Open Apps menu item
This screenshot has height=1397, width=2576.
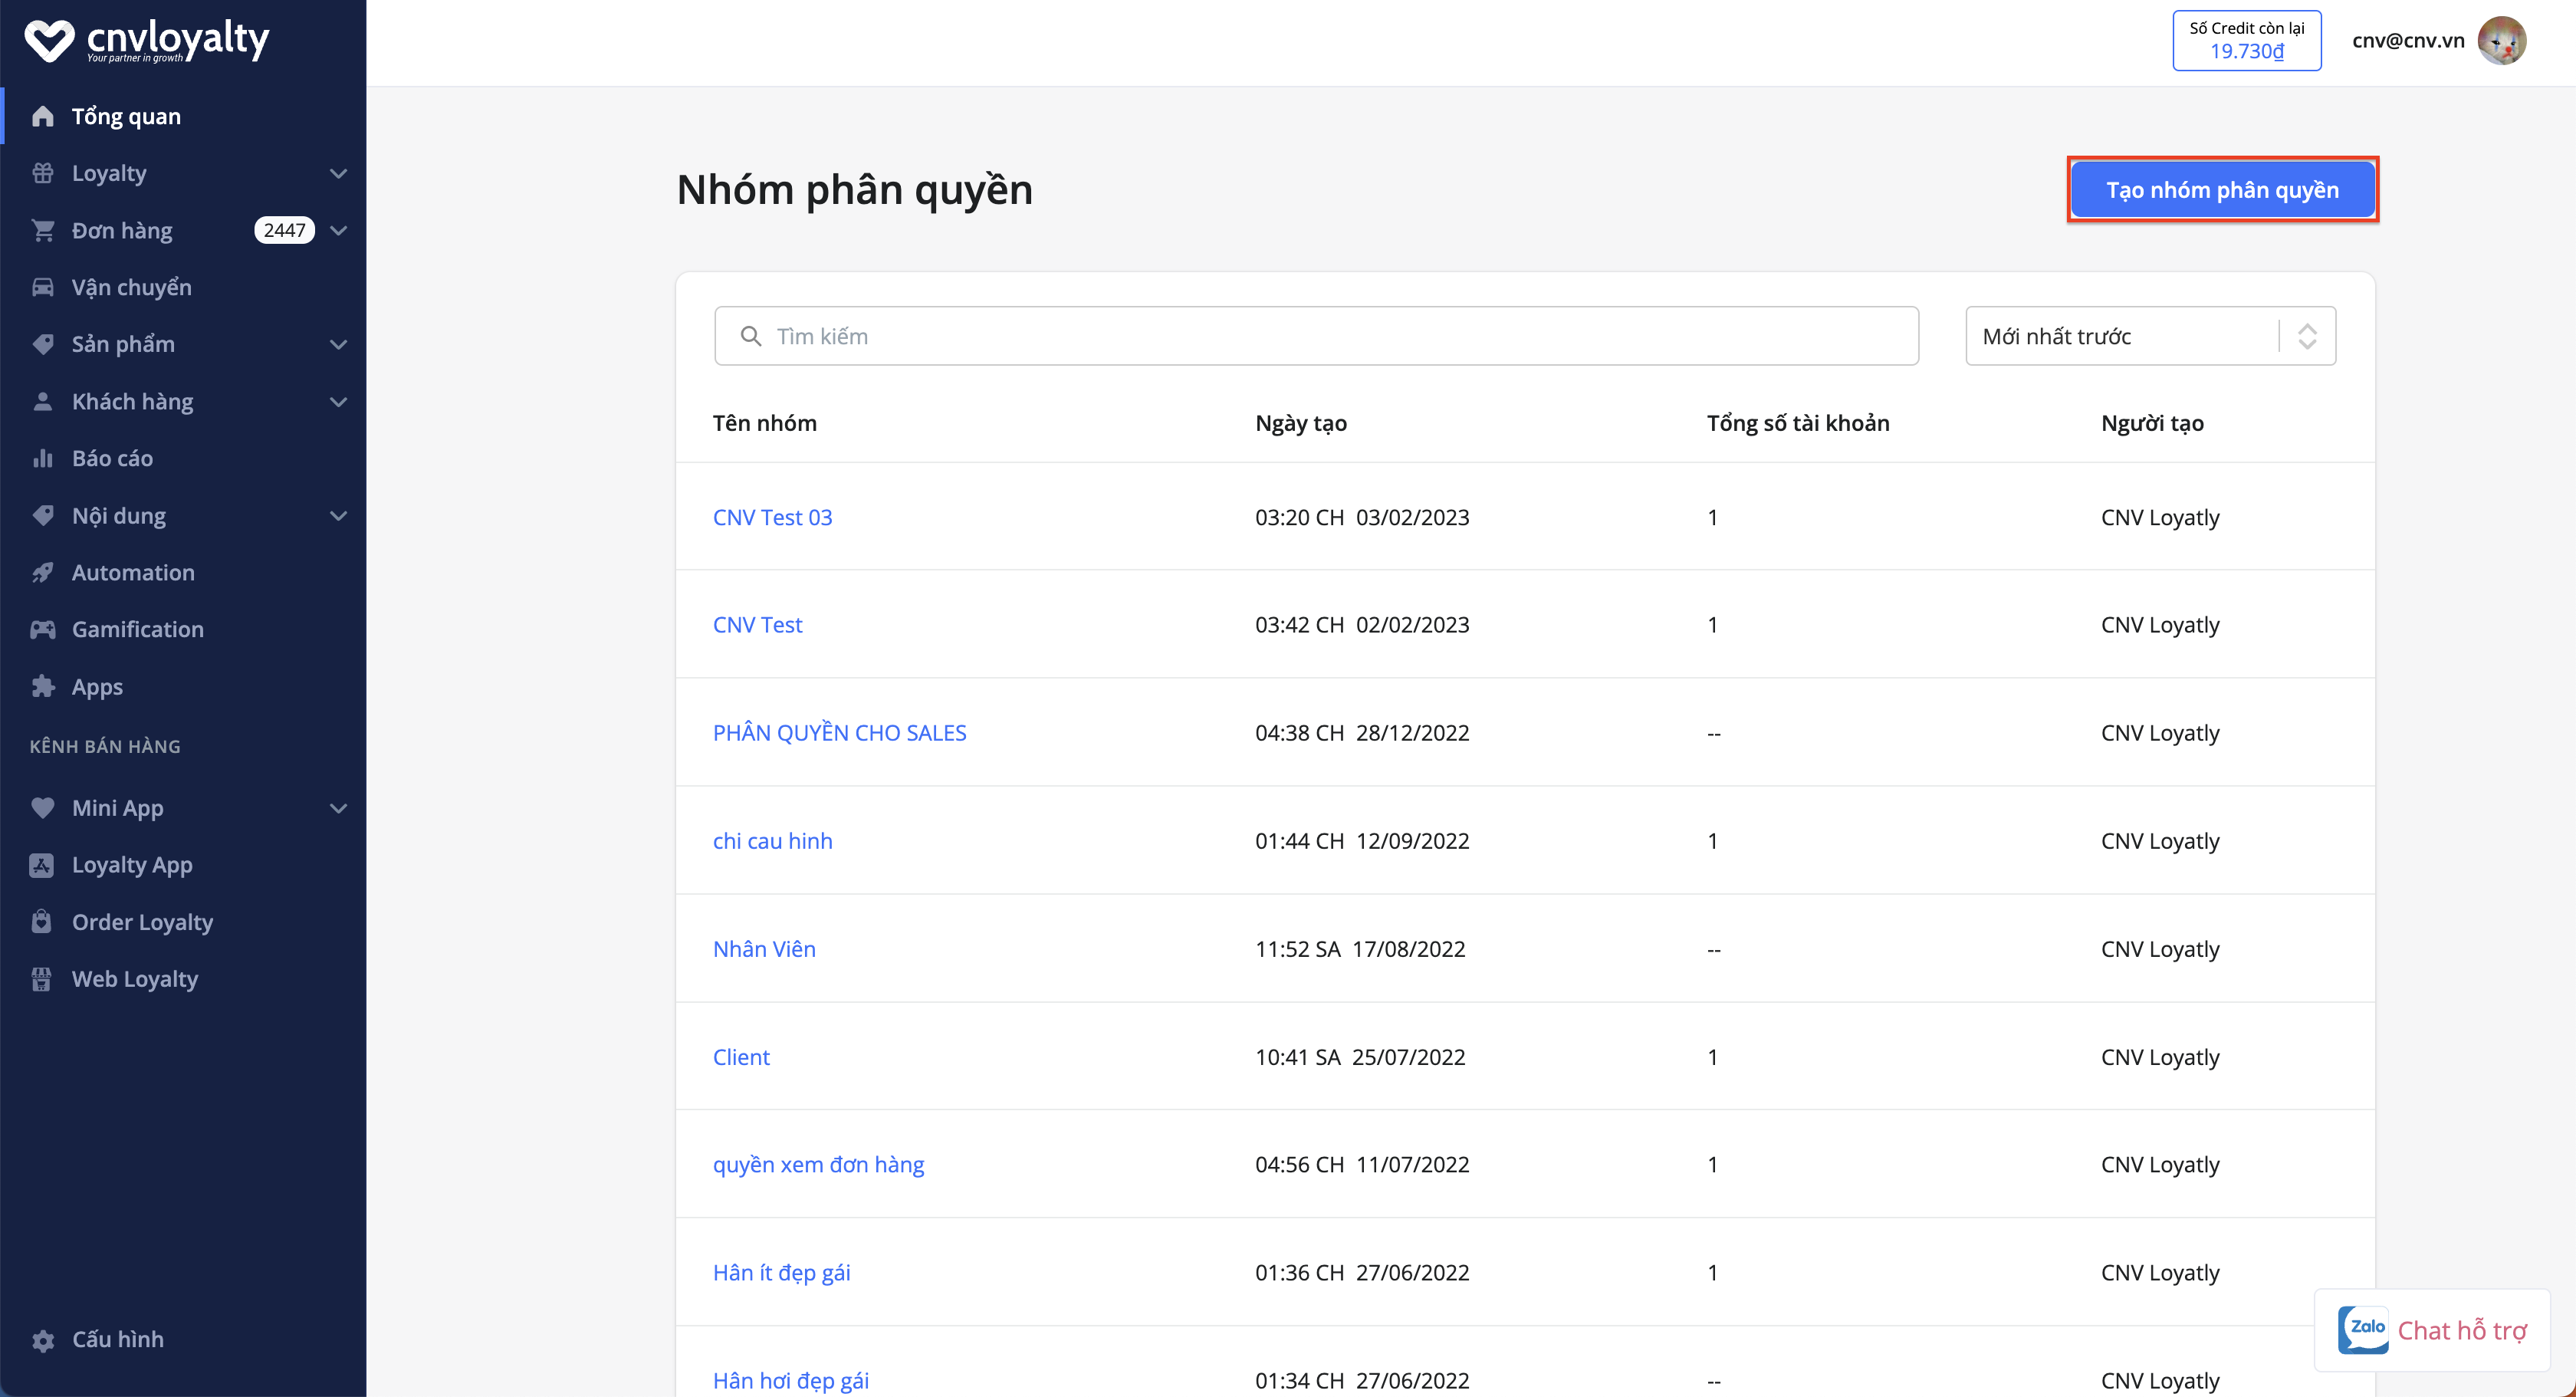pos(97,687)
